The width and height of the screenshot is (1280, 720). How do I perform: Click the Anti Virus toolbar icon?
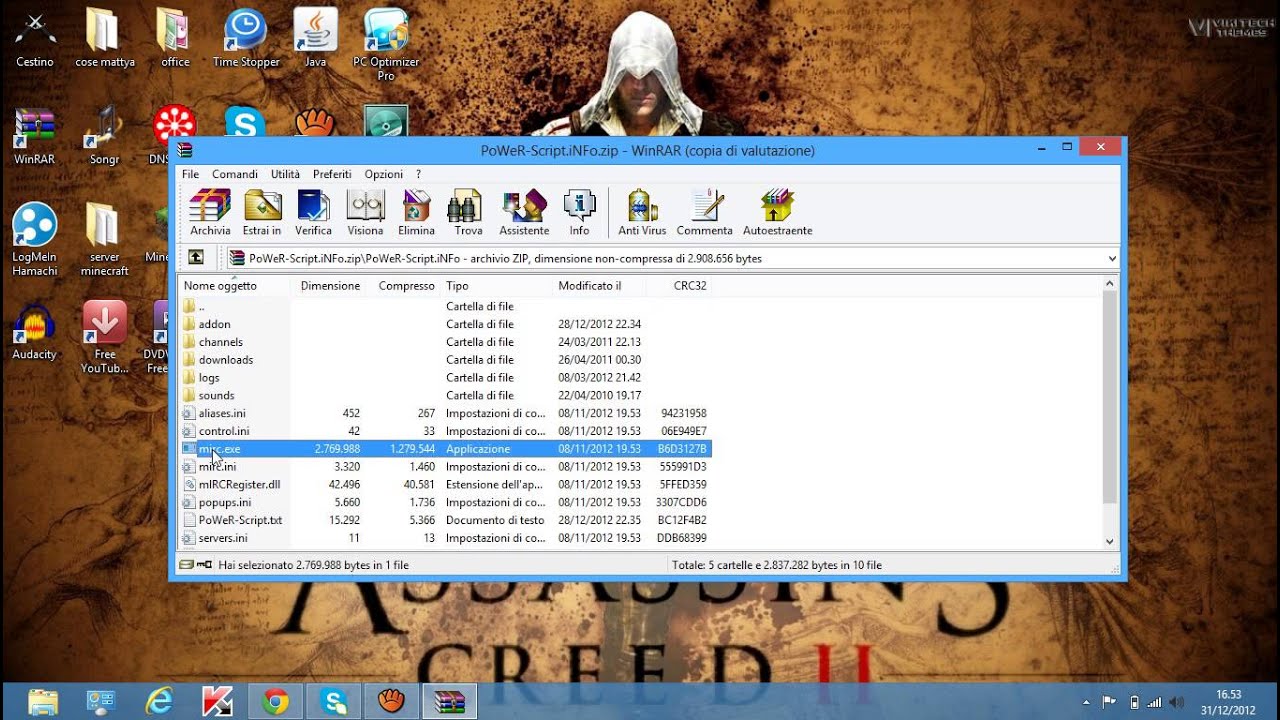click(642, 212)
